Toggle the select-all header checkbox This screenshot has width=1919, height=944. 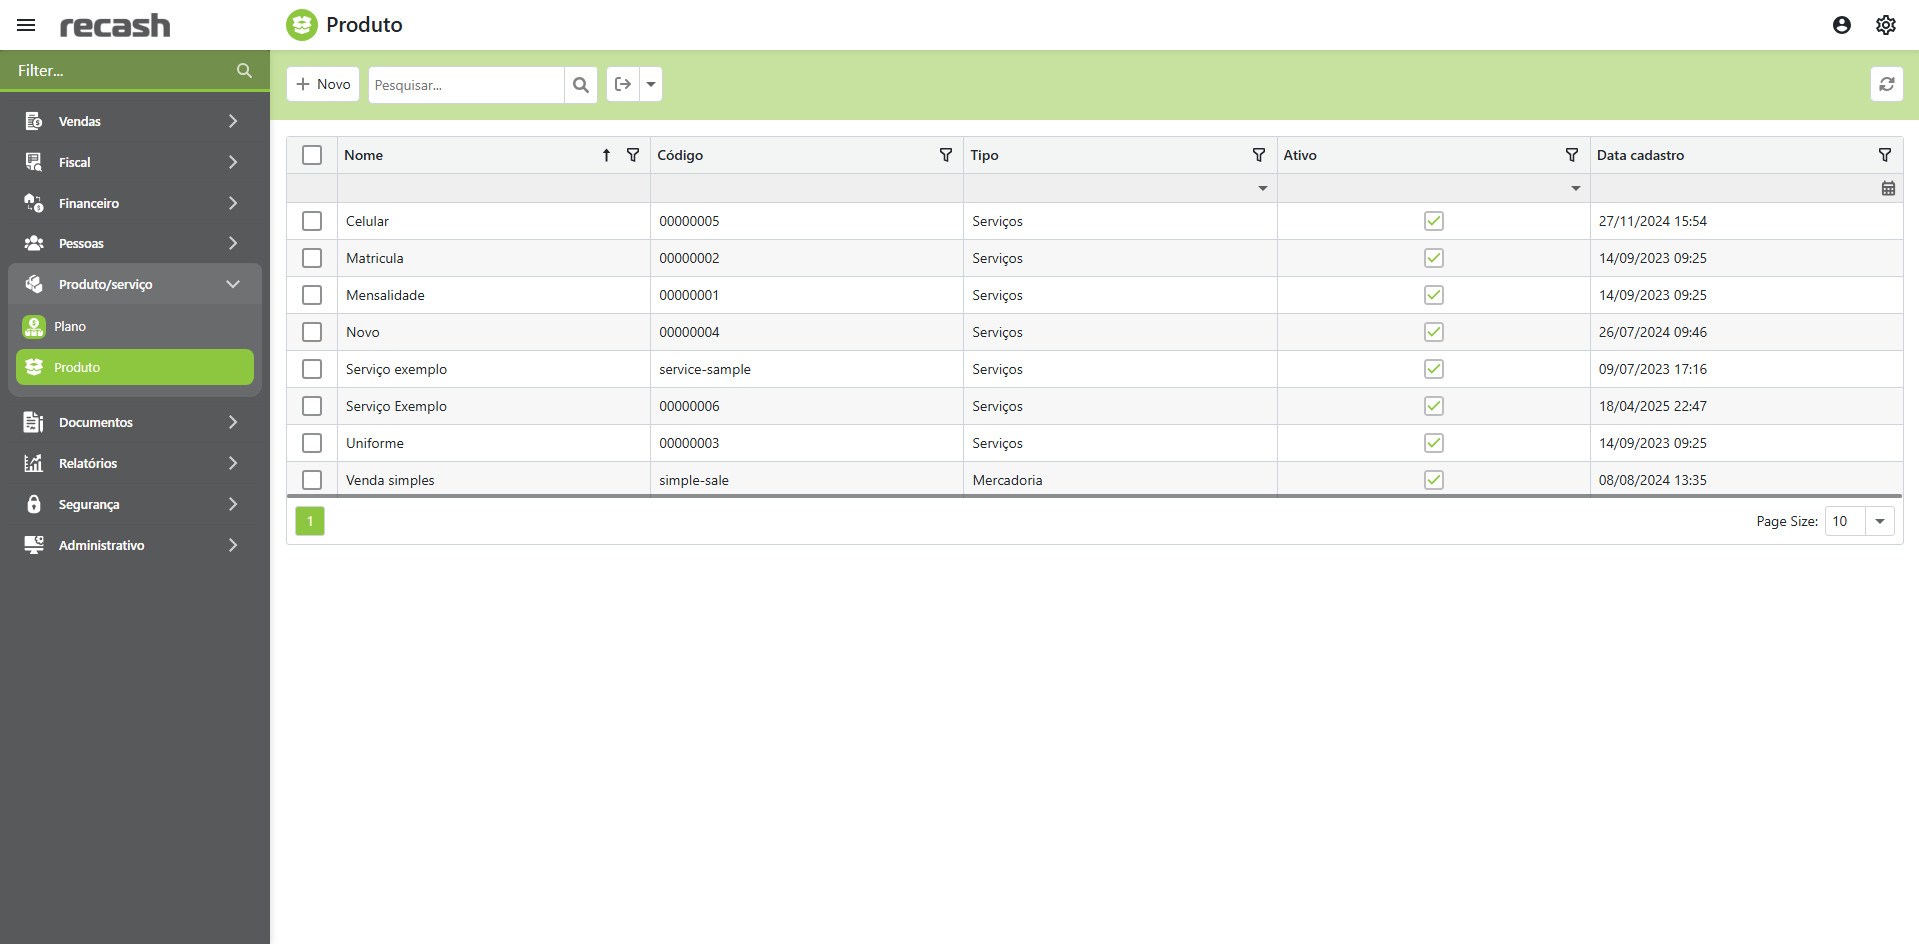[x=312, y=155]
